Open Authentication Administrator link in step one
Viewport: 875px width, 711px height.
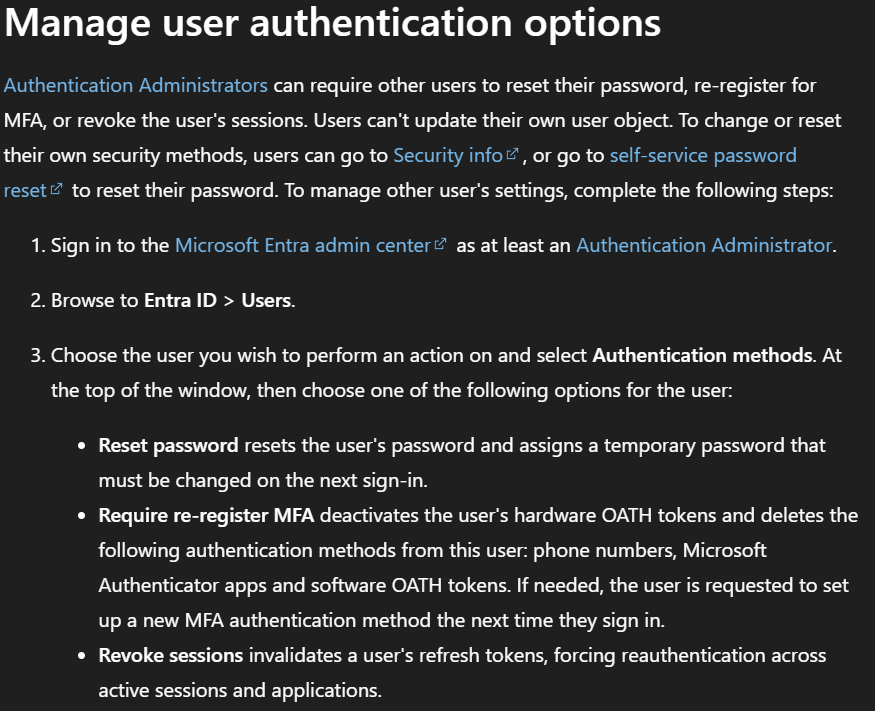tap(704, 246)
